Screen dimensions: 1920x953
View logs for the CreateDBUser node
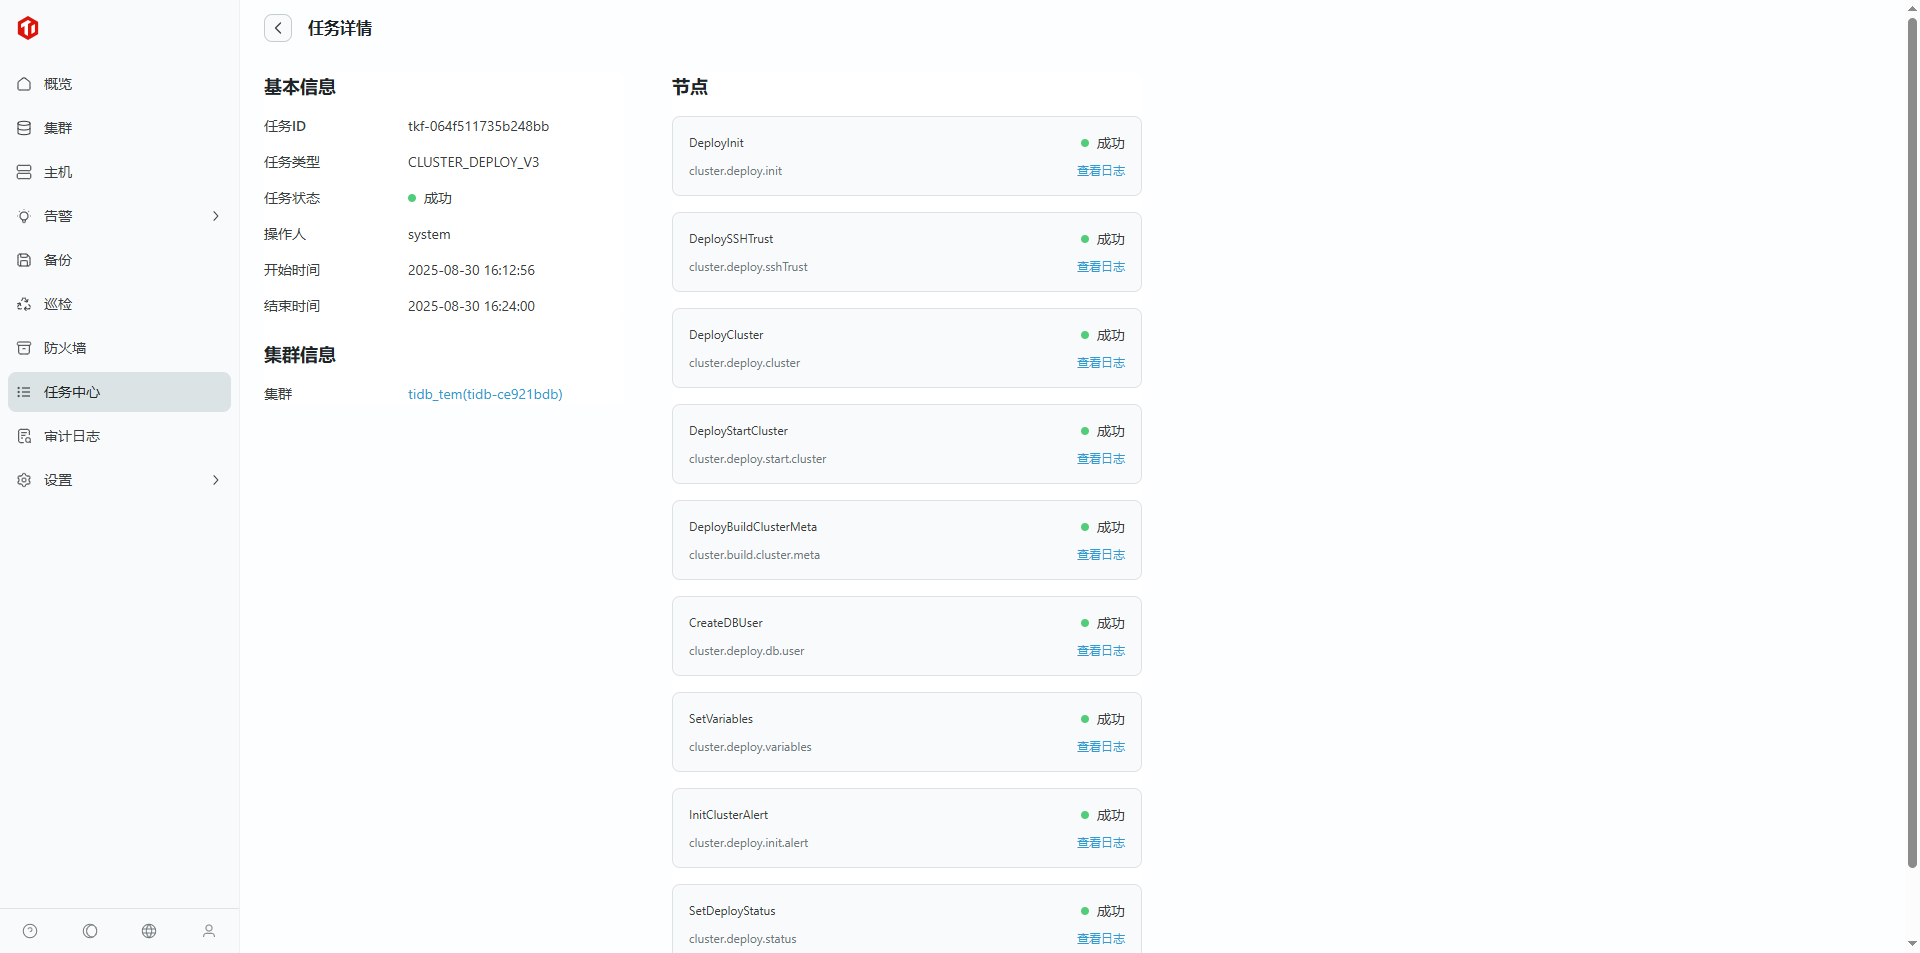(x=1100, y=651)
